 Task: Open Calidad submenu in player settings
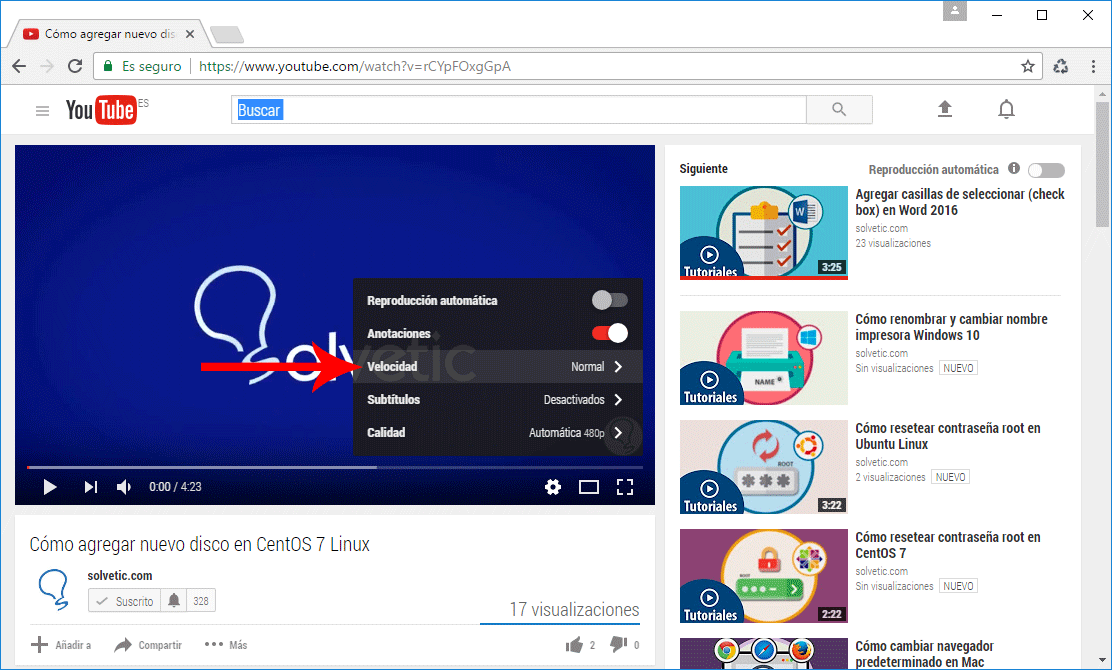pyautogui.click(x=498, y=432)
